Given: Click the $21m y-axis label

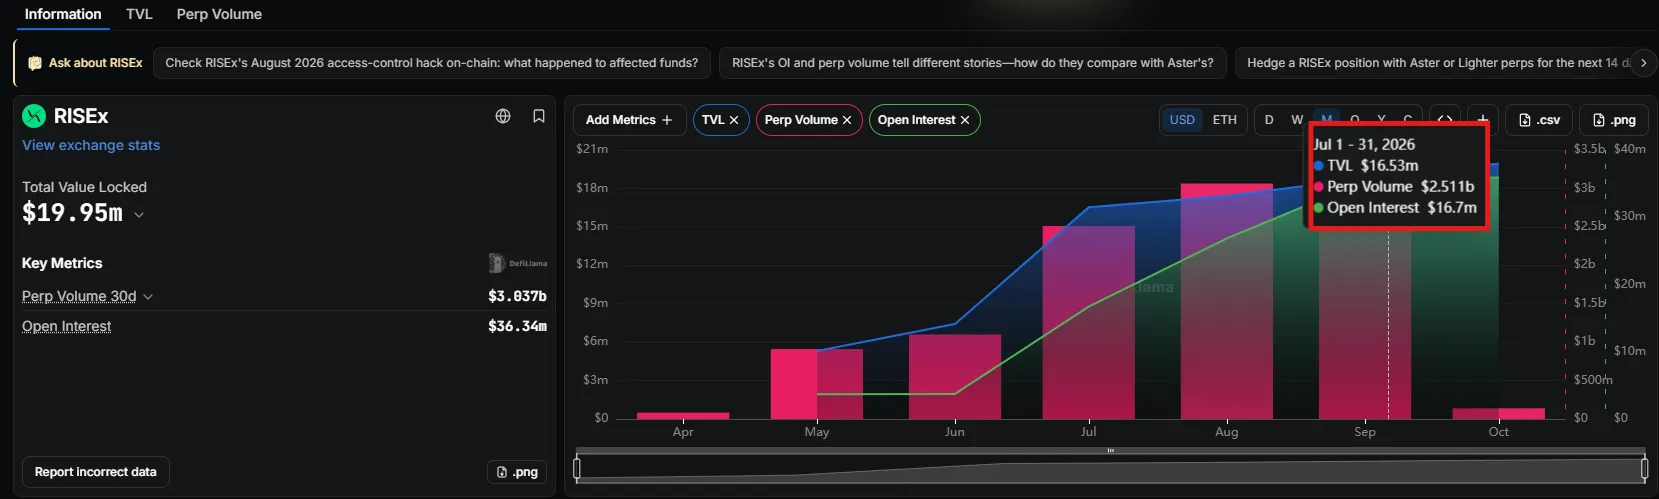Looking at the screenshot, I should pos(592,149).
